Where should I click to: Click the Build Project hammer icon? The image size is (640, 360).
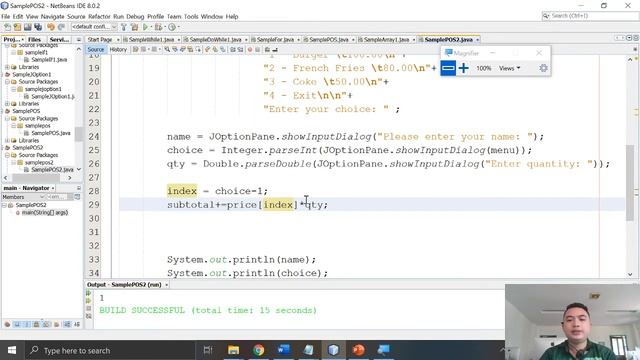coord(124,27)
